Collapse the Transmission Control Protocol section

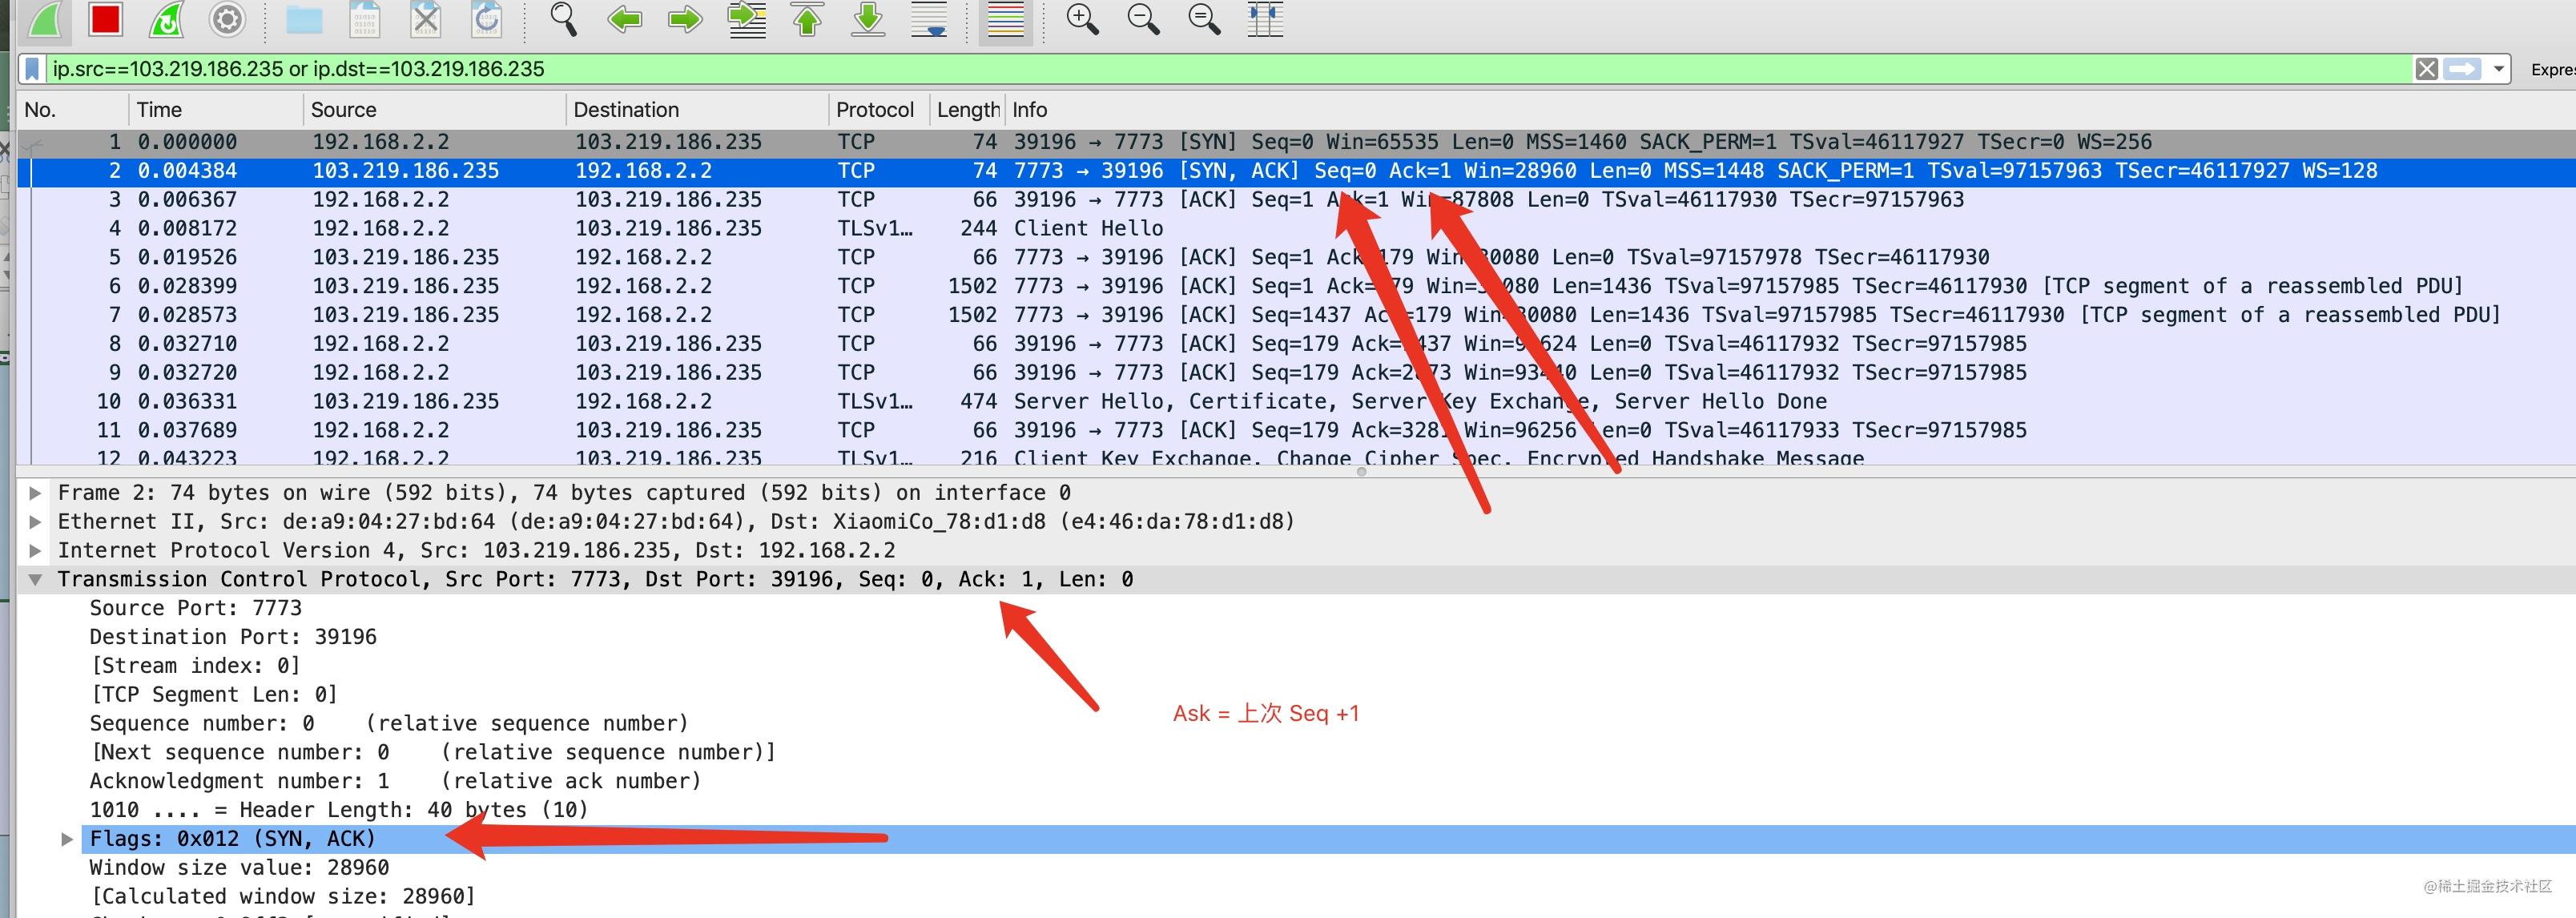point(35,580)
